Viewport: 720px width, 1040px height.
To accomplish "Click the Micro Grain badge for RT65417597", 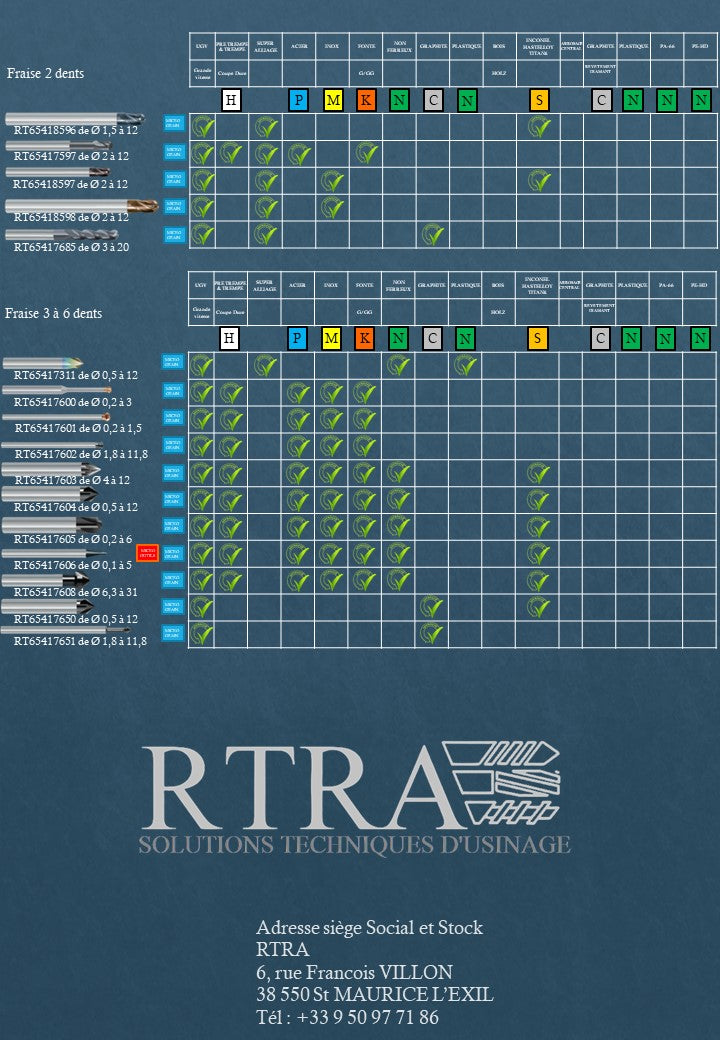I will point(174,152).
